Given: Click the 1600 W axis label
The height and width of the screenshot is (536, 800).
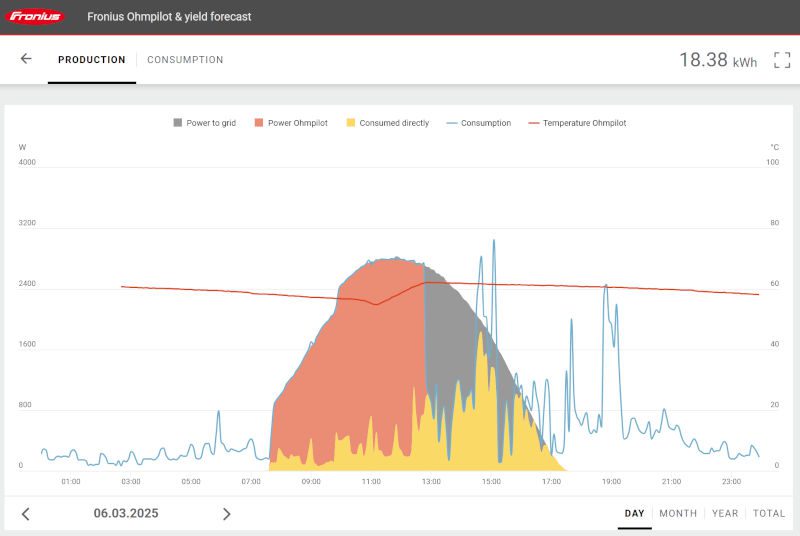Looking at the screenshot, I should point(27,344).
